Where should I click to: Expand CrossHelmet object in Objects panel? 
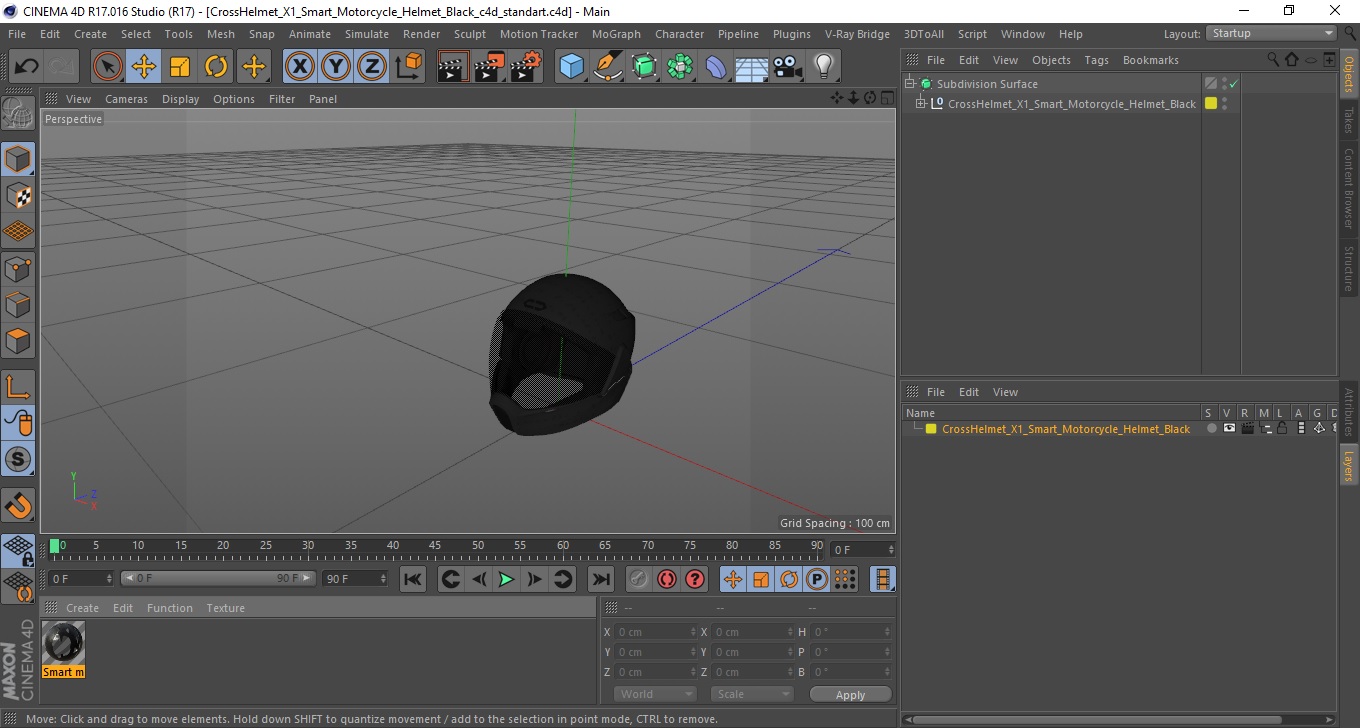pos(920,103)
